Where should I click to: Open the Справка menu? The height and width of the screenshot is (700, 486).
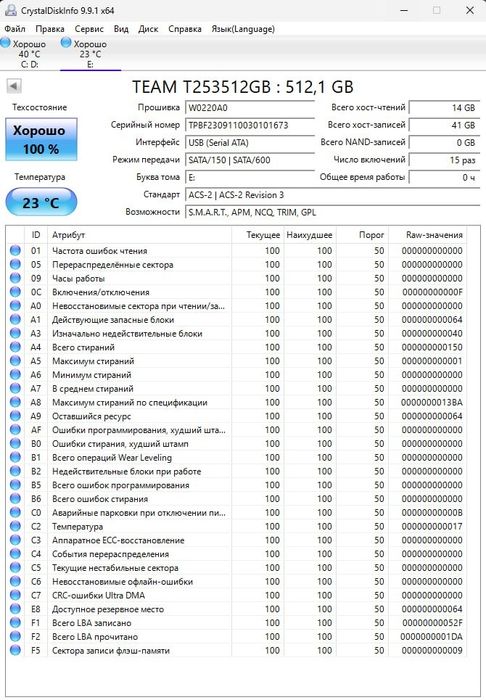tap(185, 29)
